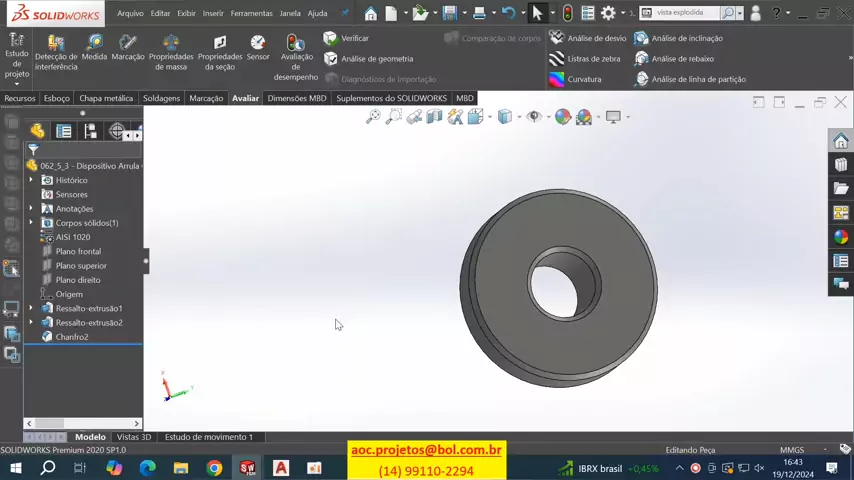Image resolution: width=854 pixels, height=480 pixels.
Task: Select Chanfro2 in the feature tree
Action: click(x=72, y=337)
